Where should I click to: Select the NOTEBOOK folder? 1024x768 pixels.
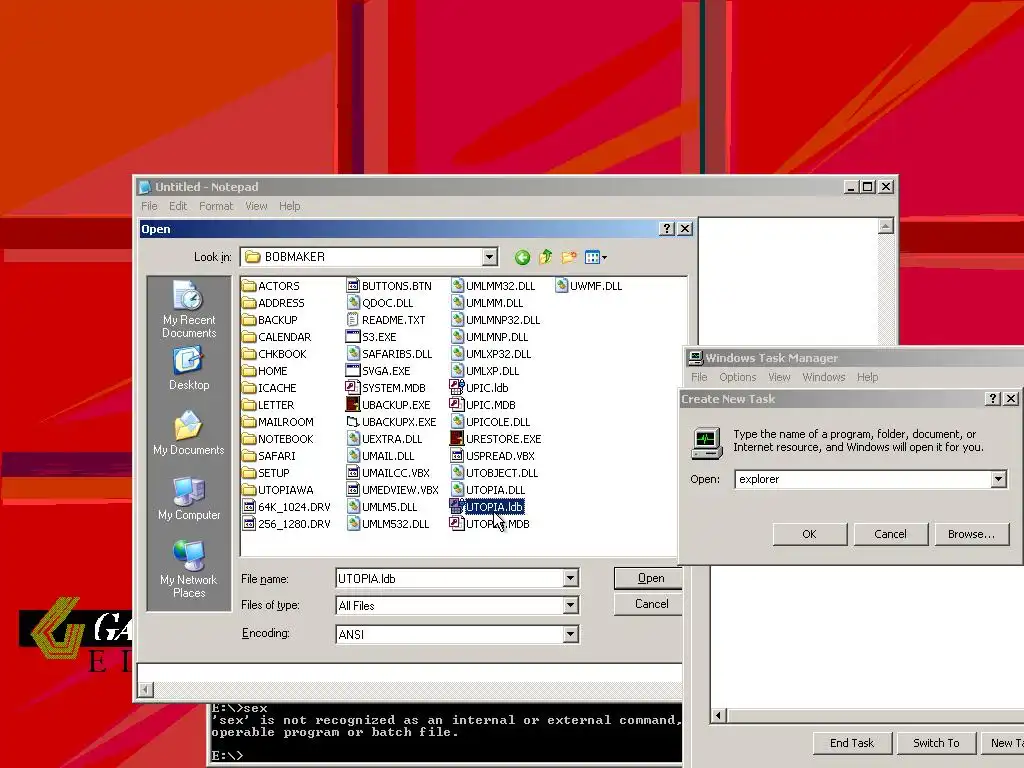[278, 439]
